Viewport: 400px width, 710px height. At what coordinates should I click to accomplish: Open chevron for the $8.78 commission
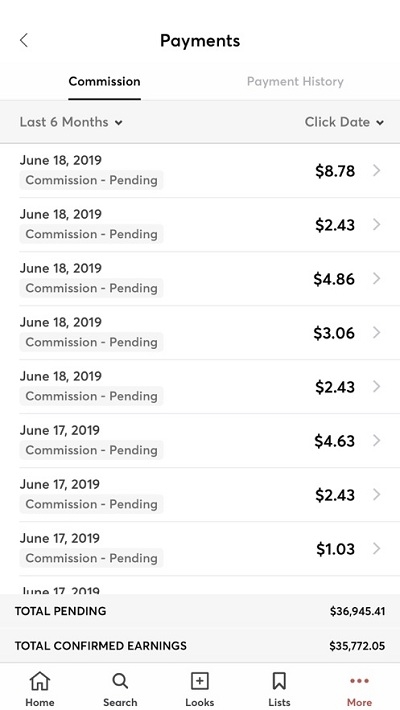click(376, 171)
